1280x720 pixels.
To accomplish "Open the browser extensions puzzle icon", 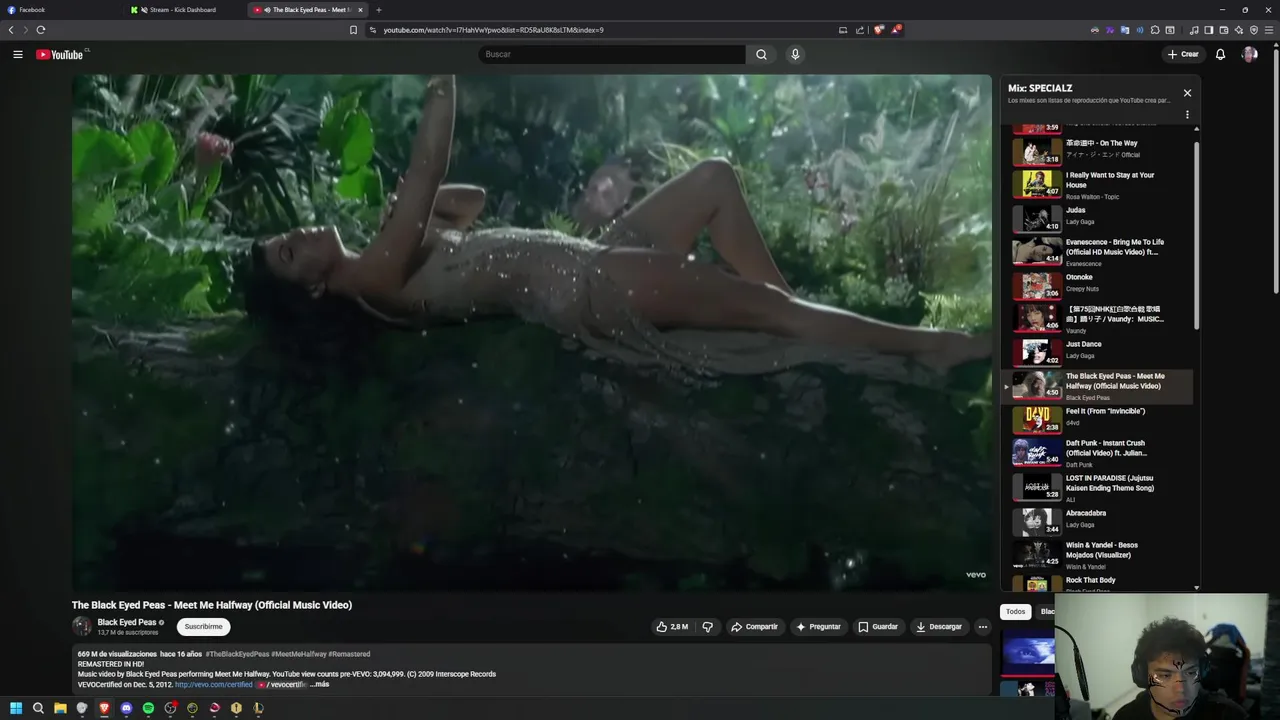I will coord(1155,30).
